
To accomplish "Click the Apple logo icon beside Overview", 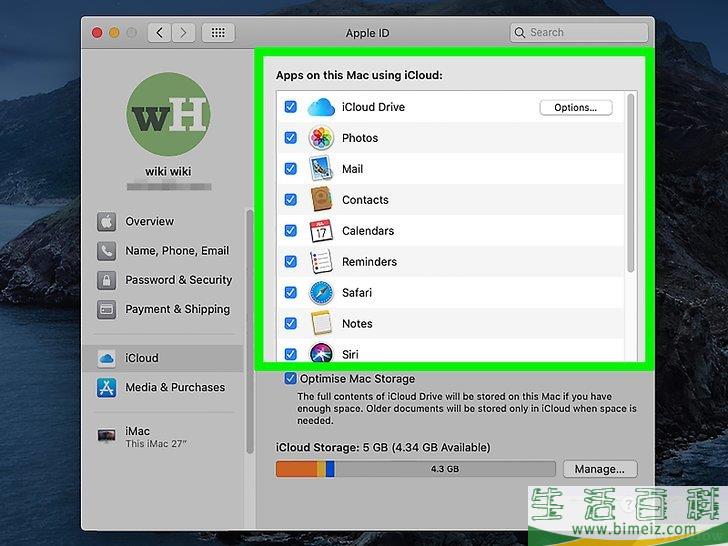I will coord(106,221).
